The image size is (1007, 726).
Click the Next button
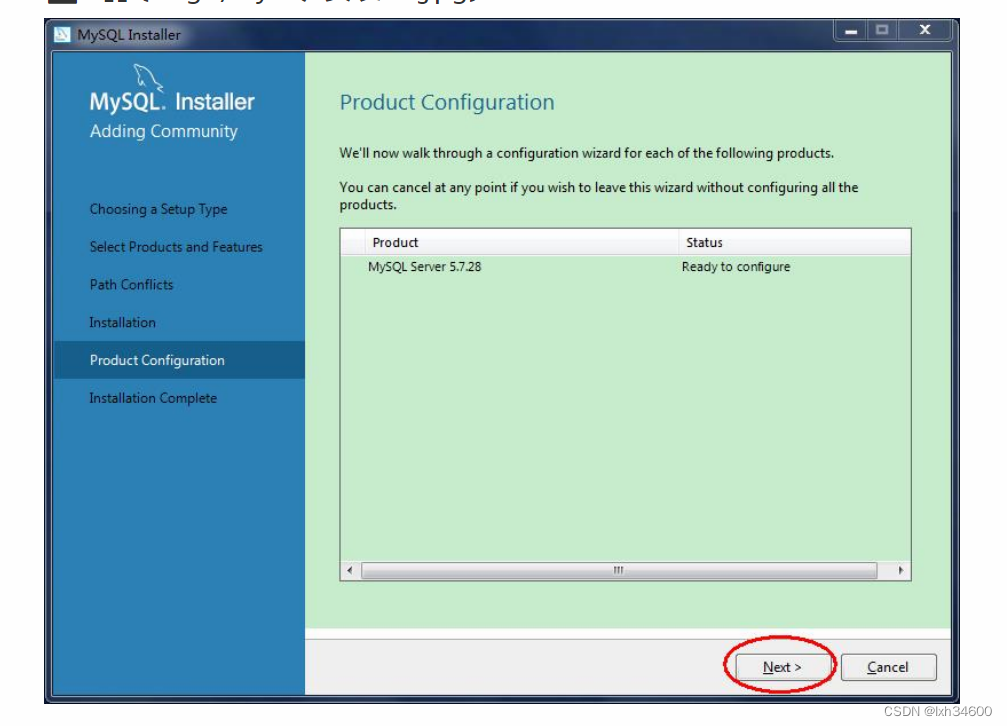point(781,666)
